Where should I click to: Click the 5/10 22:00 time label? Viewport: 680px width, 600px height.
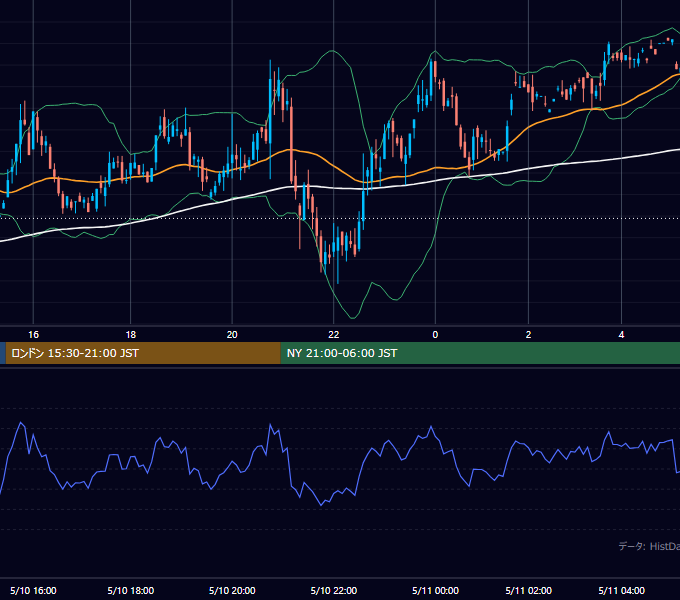click(x=333, y=590)
